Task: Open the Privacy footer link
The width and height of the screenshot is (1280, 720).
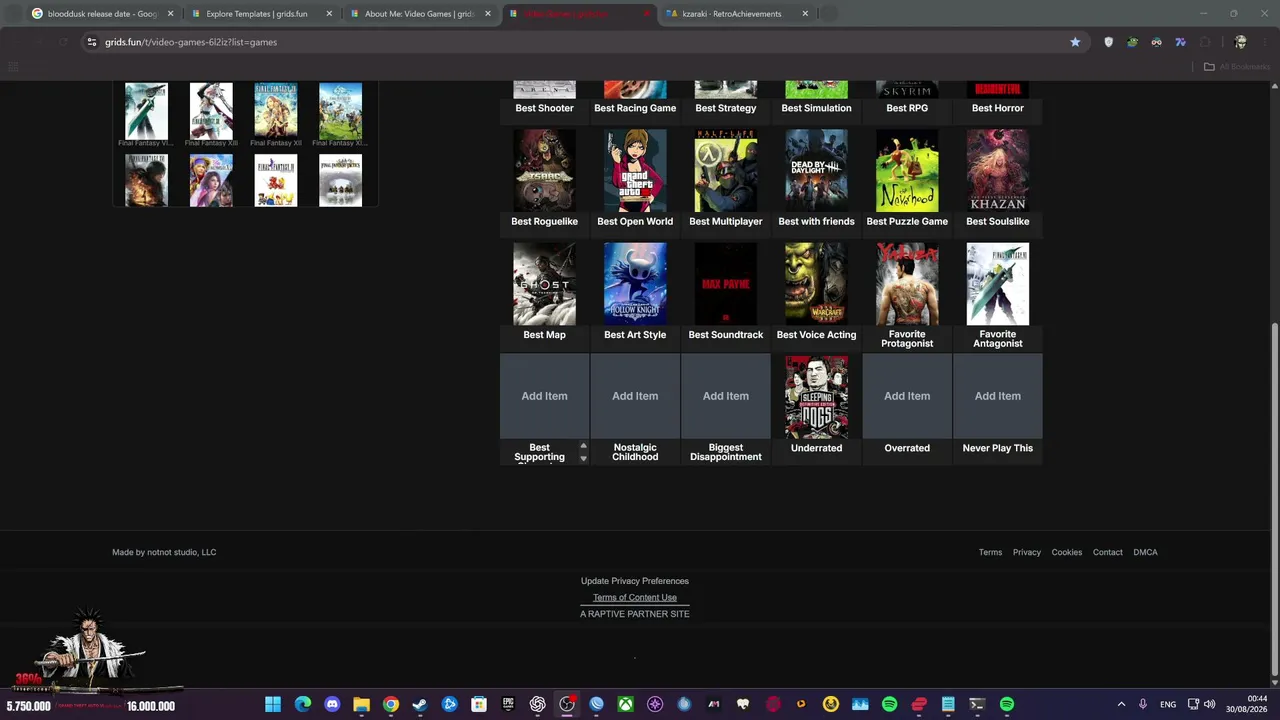Action: pyautogui.click(x=1026, y=552)
